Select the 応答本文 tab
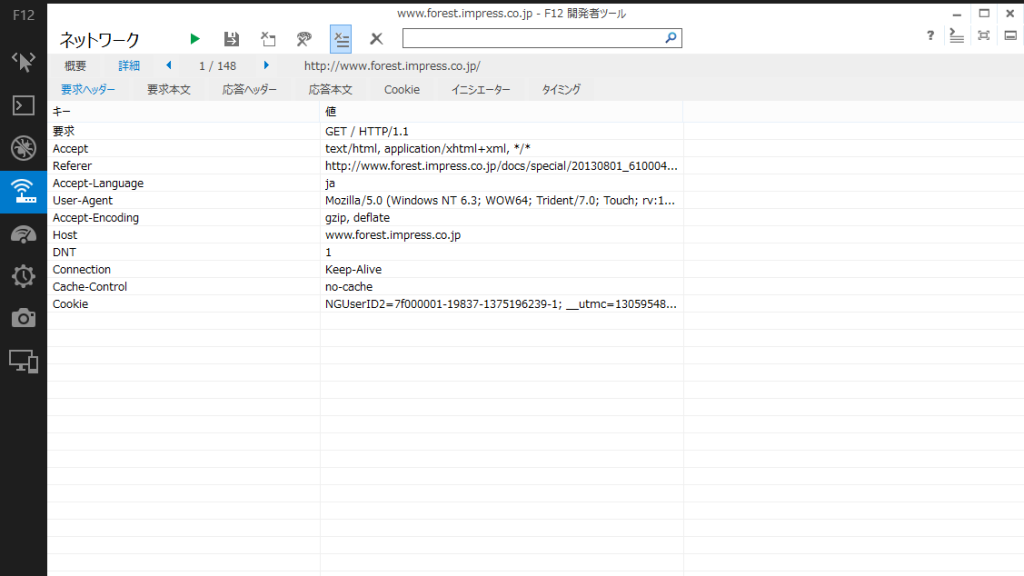This screenshot has width=1024, height=576. 330,89
